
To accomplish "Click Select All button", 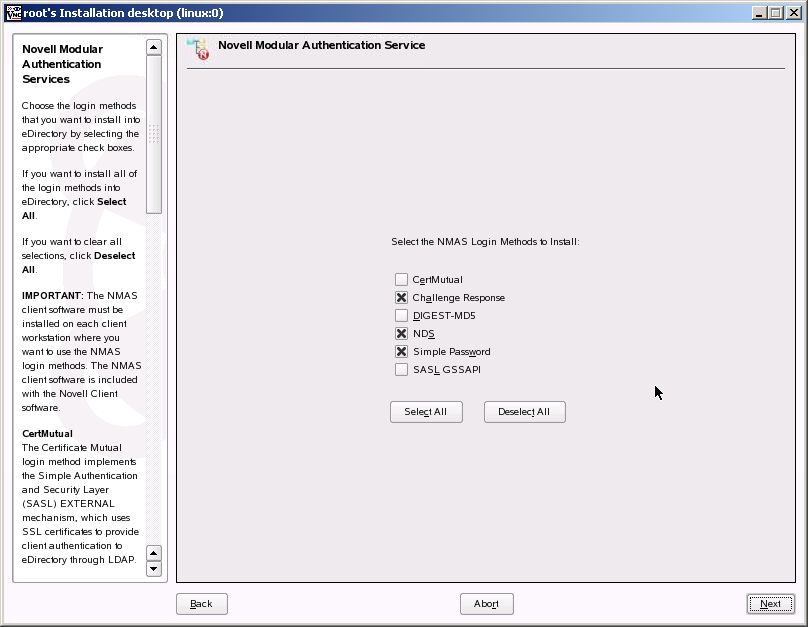I will (x=426, y=412).
